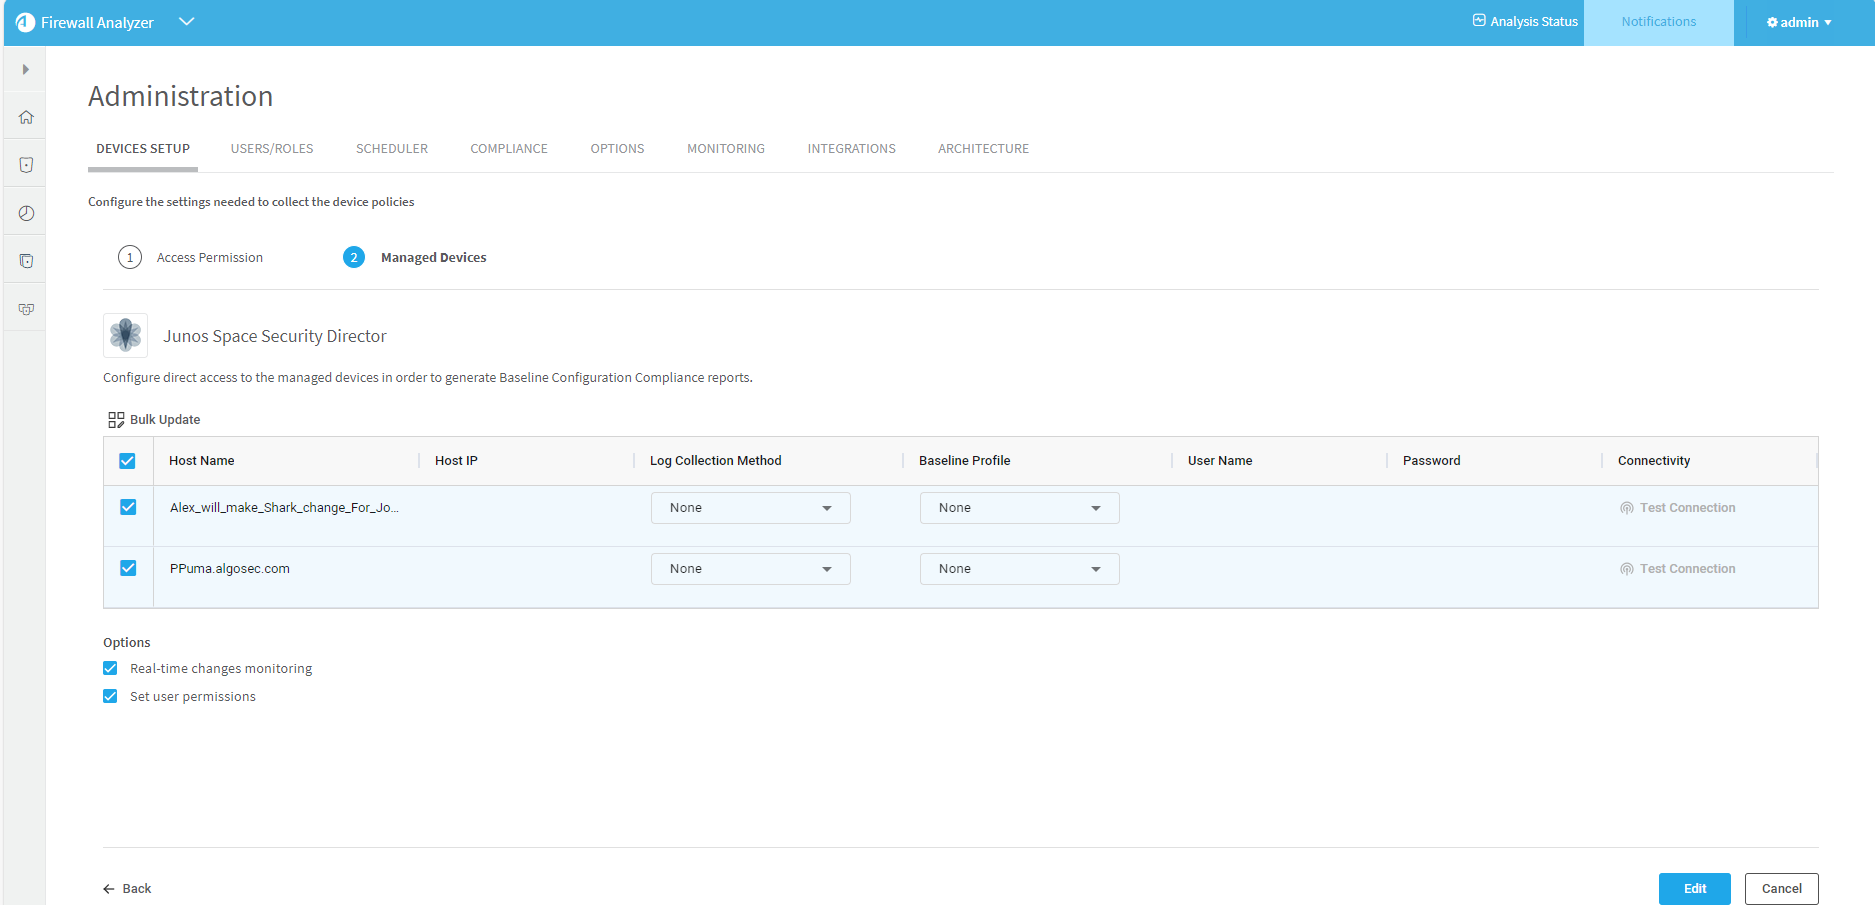The image size is (1875, 905).
Task: Open the admin user menu
Action: tap(1798, 22)
